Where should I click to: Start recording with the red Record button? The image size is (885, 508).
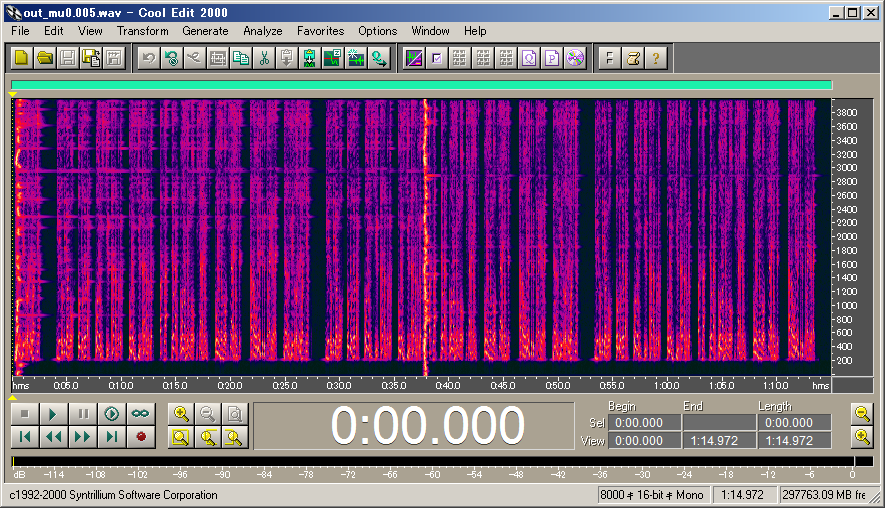tap(141, 436)
